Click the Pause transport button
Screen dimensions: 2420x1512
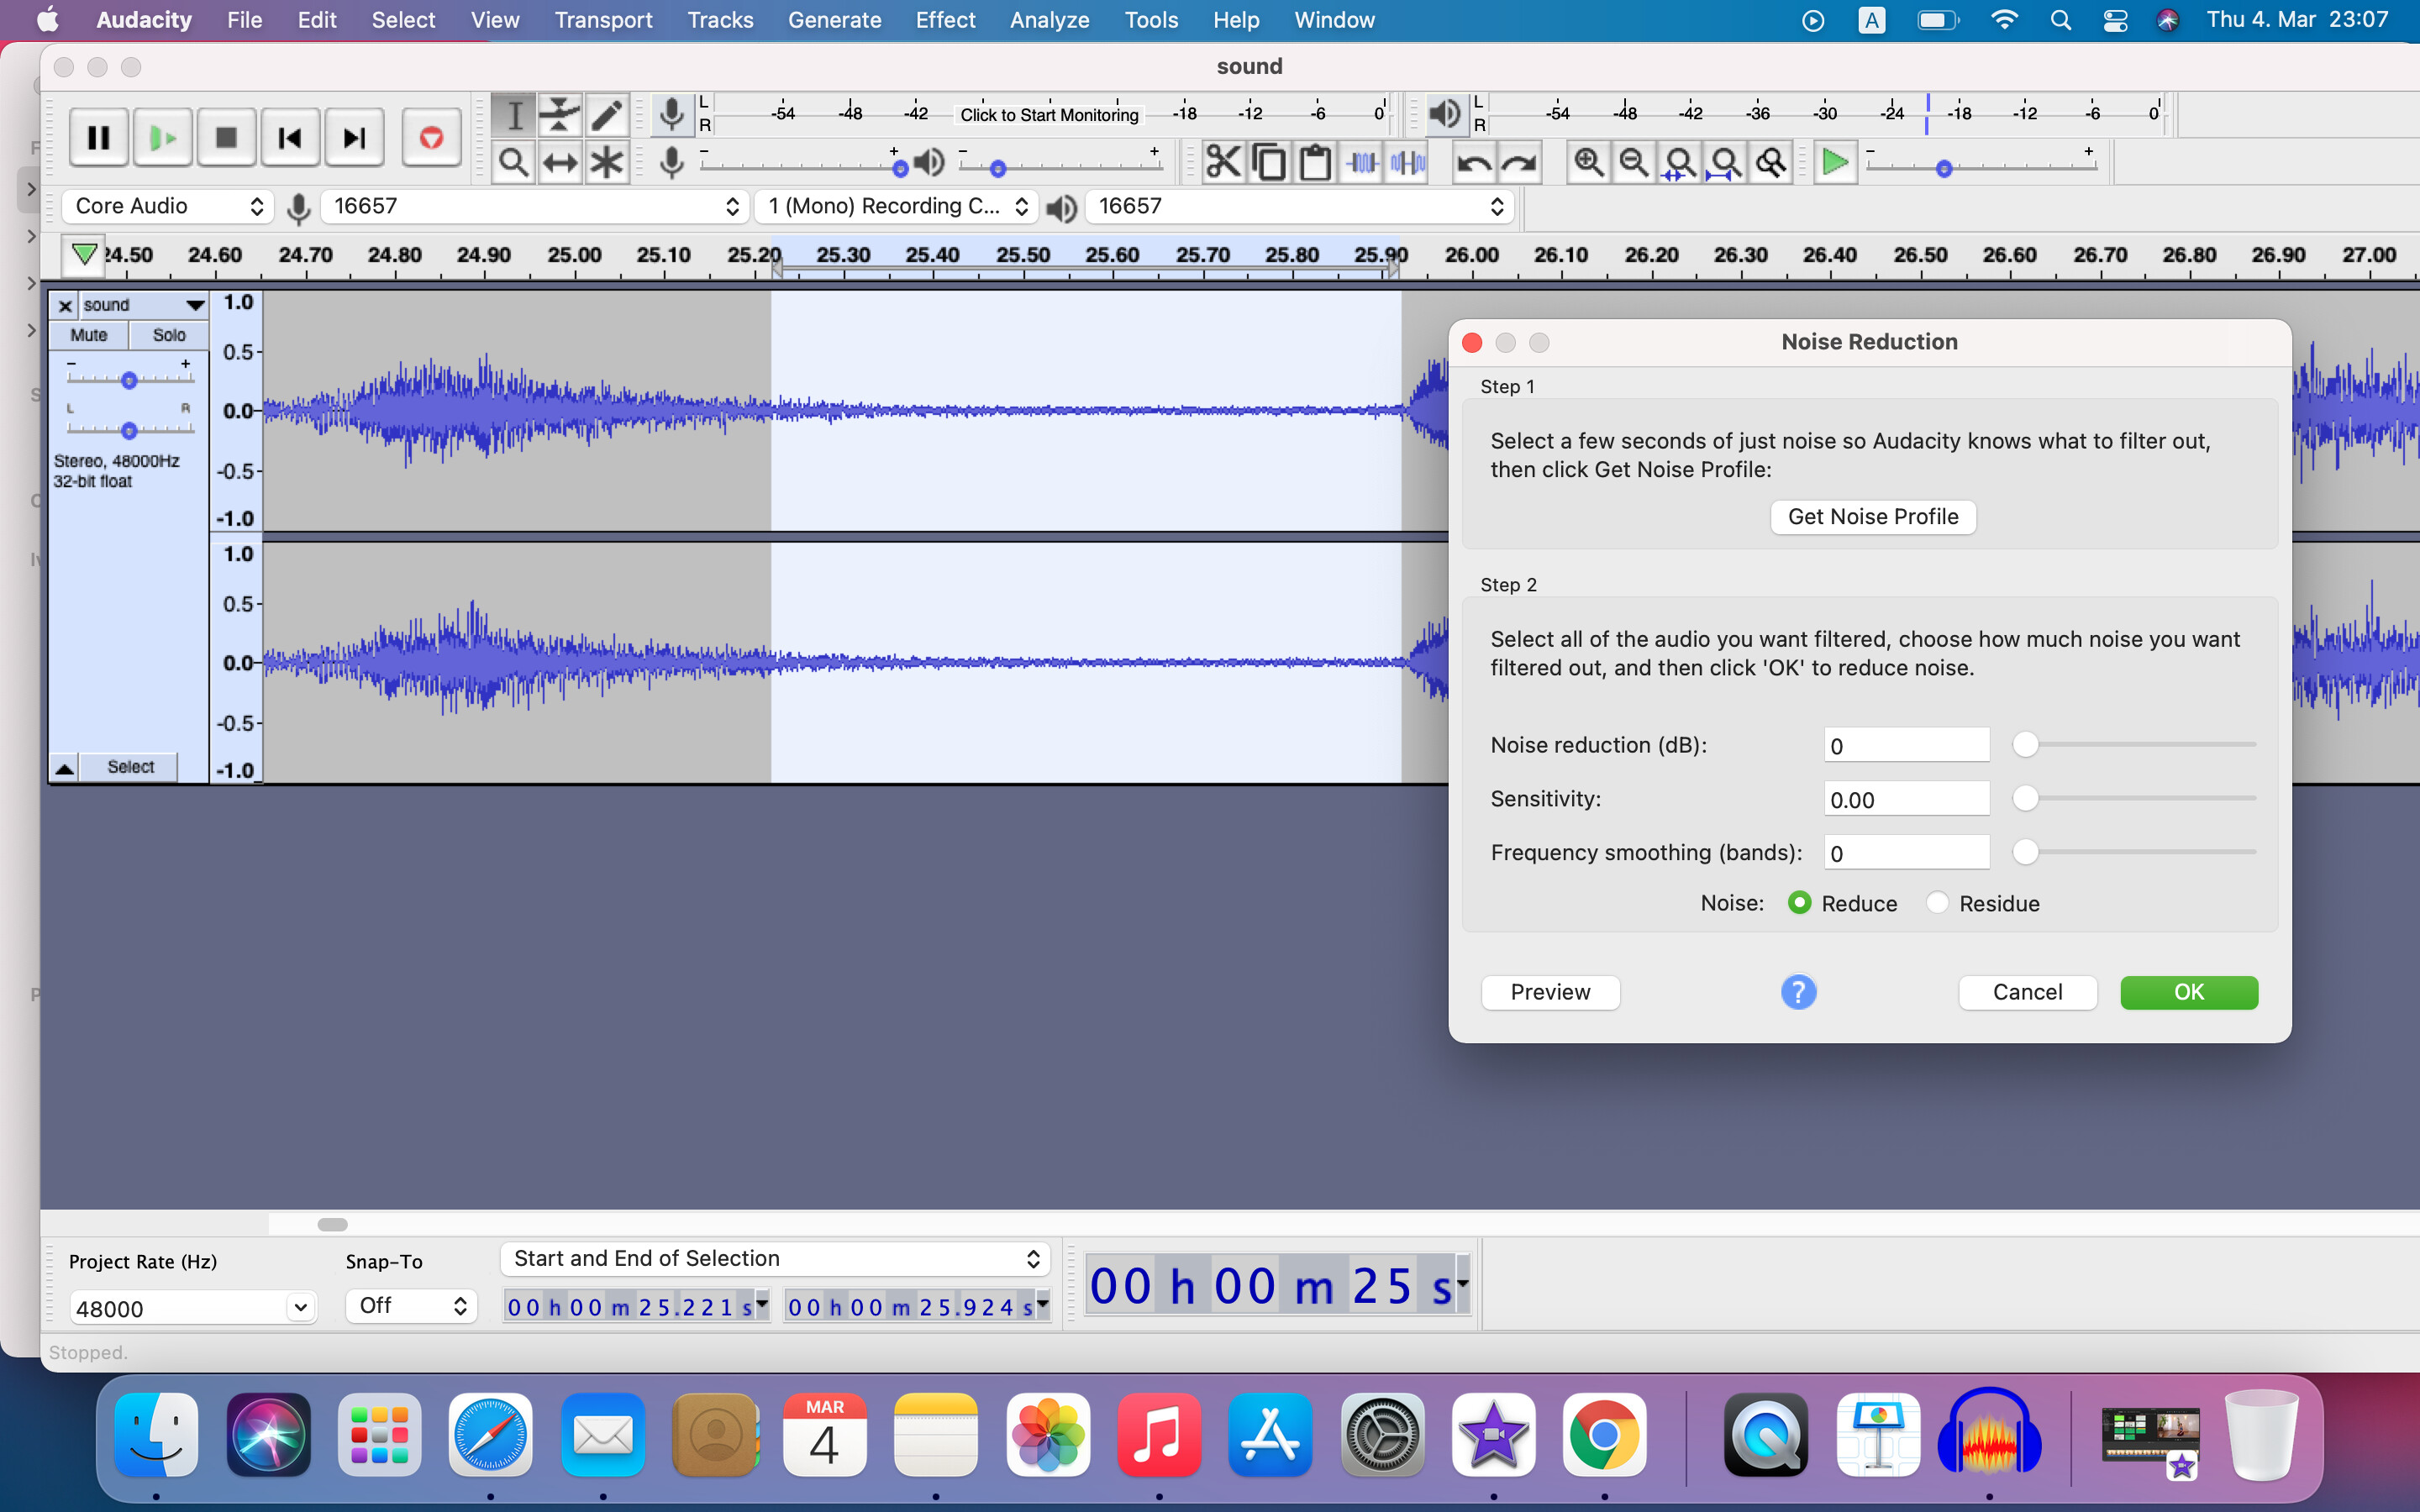[x=98, y=137]
